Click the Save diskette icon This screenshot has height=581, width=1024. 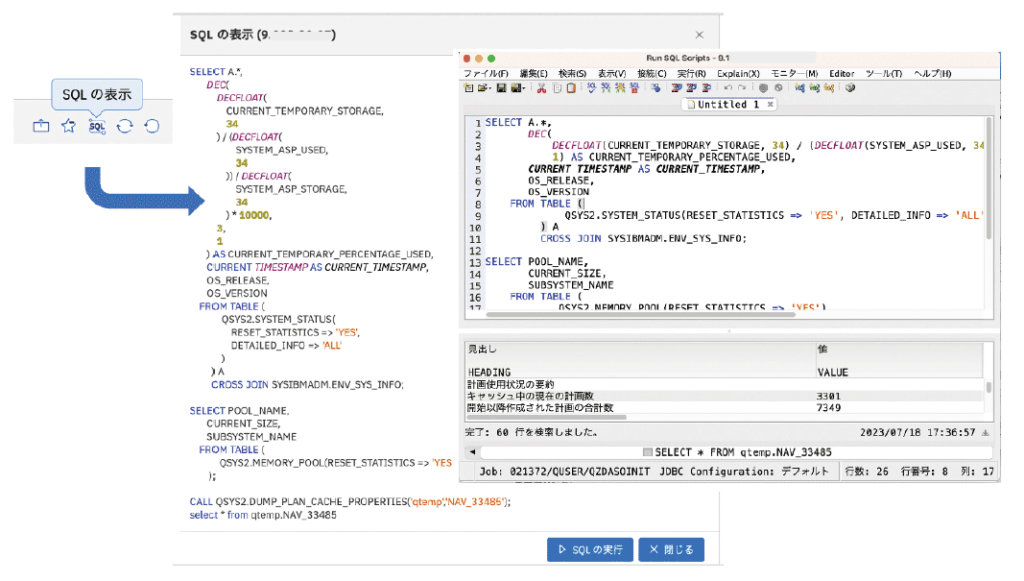point(501,89)
